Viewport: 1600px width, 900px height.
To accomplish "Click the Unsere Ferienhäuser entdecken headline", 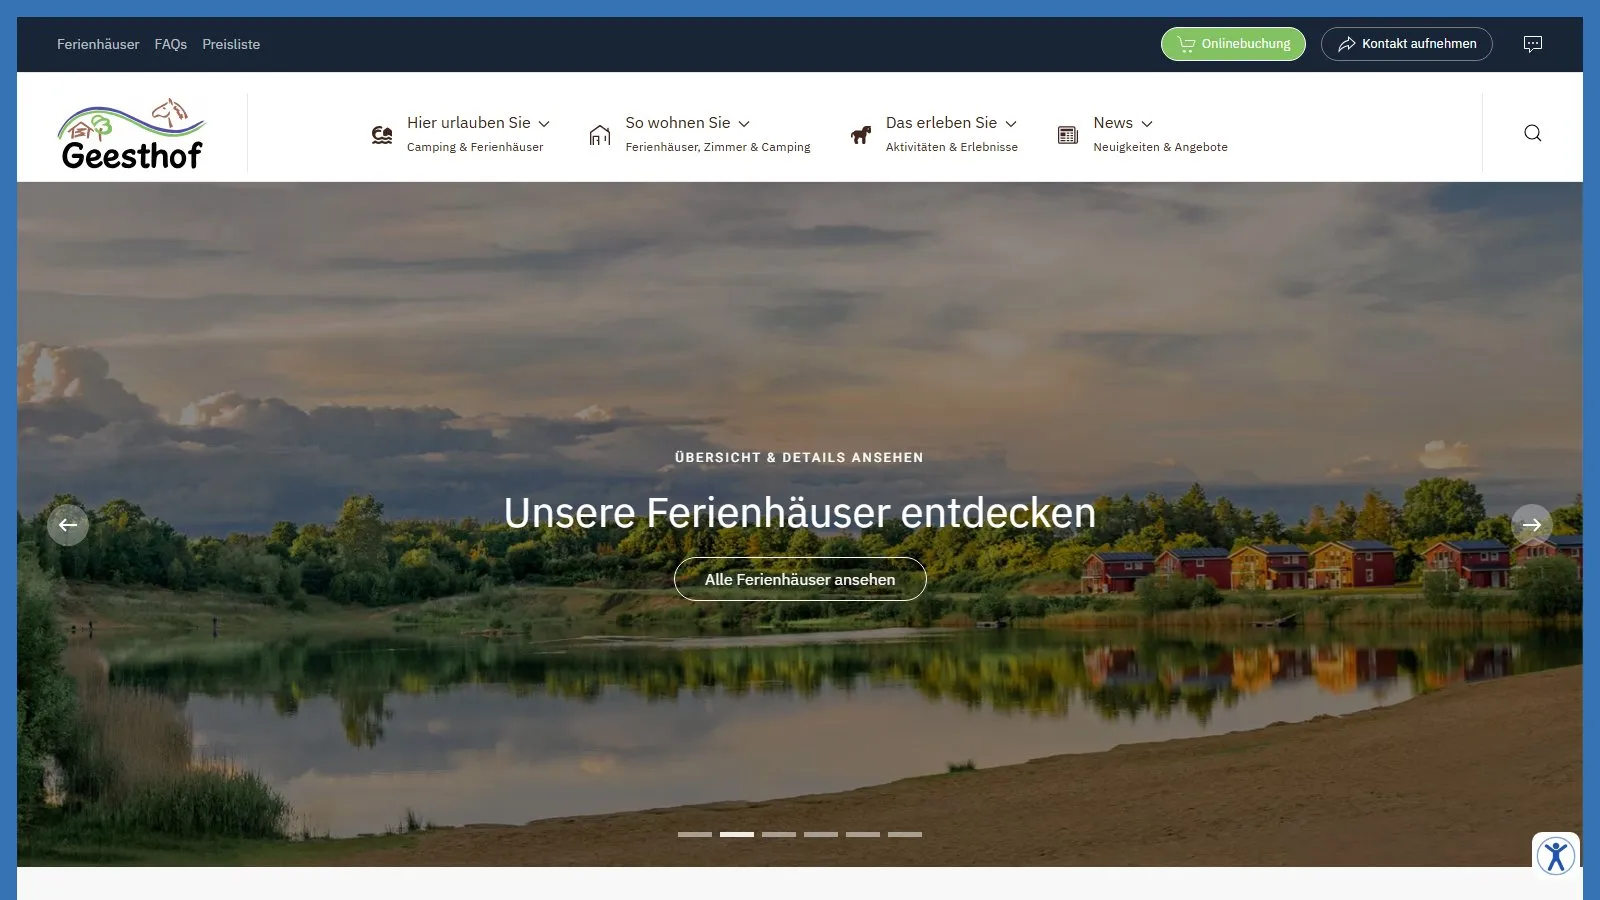I will click(800, 512).
